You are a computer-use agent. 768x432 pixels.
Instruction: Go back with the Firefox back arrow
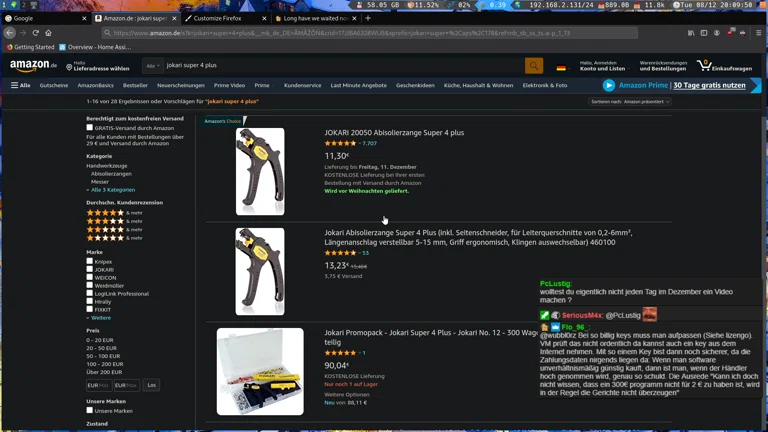10,33
